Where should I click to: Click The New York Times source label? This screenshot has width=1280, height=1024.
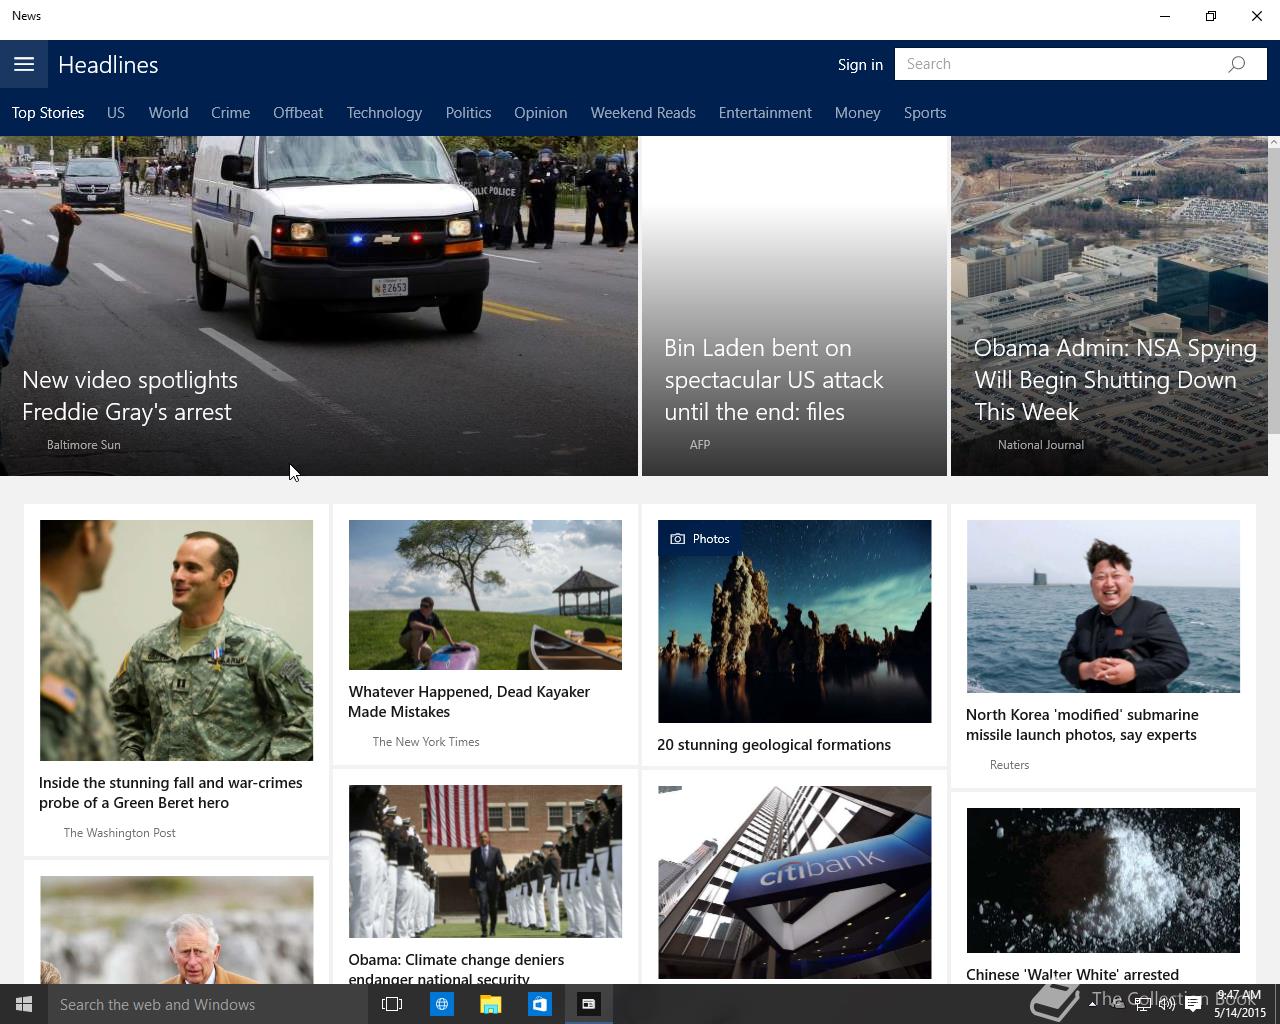tap(426, 742)
